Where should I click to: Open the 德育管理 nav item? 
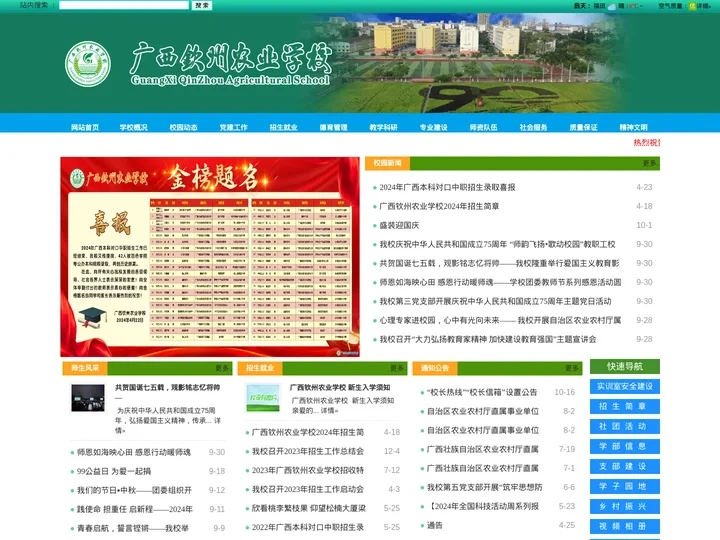click(x=333, y=127)
